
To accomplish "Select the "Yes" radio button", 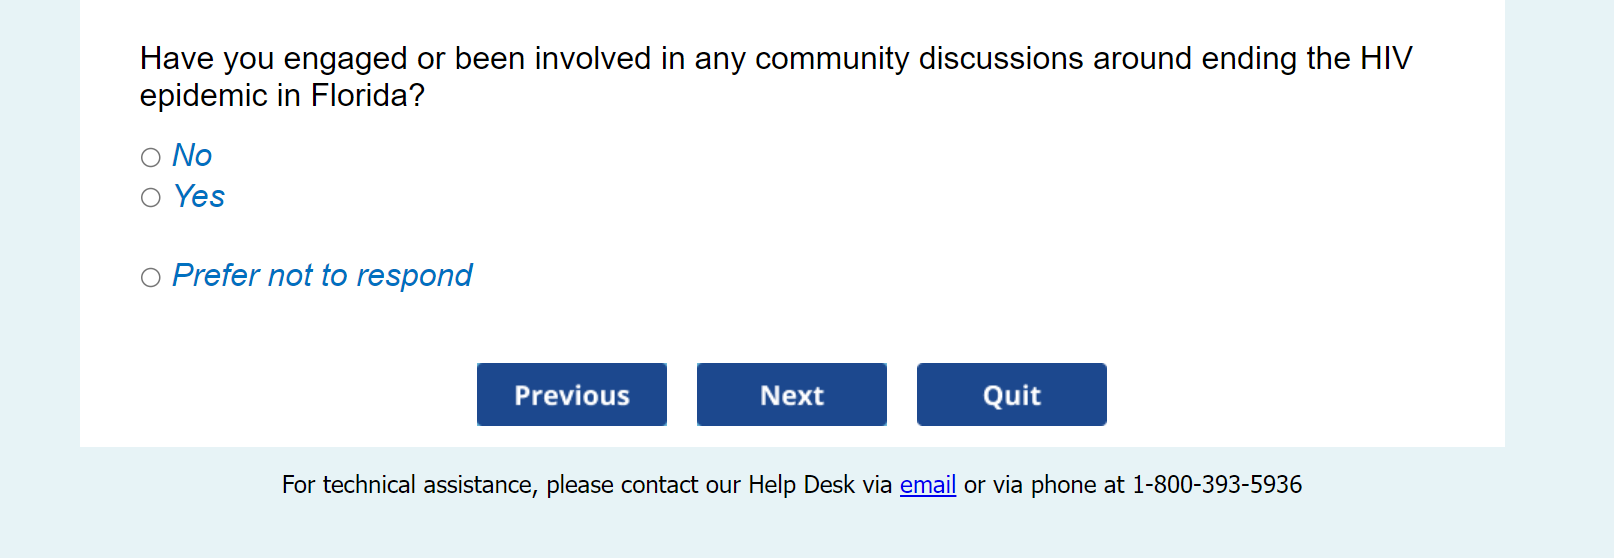I will pyautogui.click(x=151, y=198).
